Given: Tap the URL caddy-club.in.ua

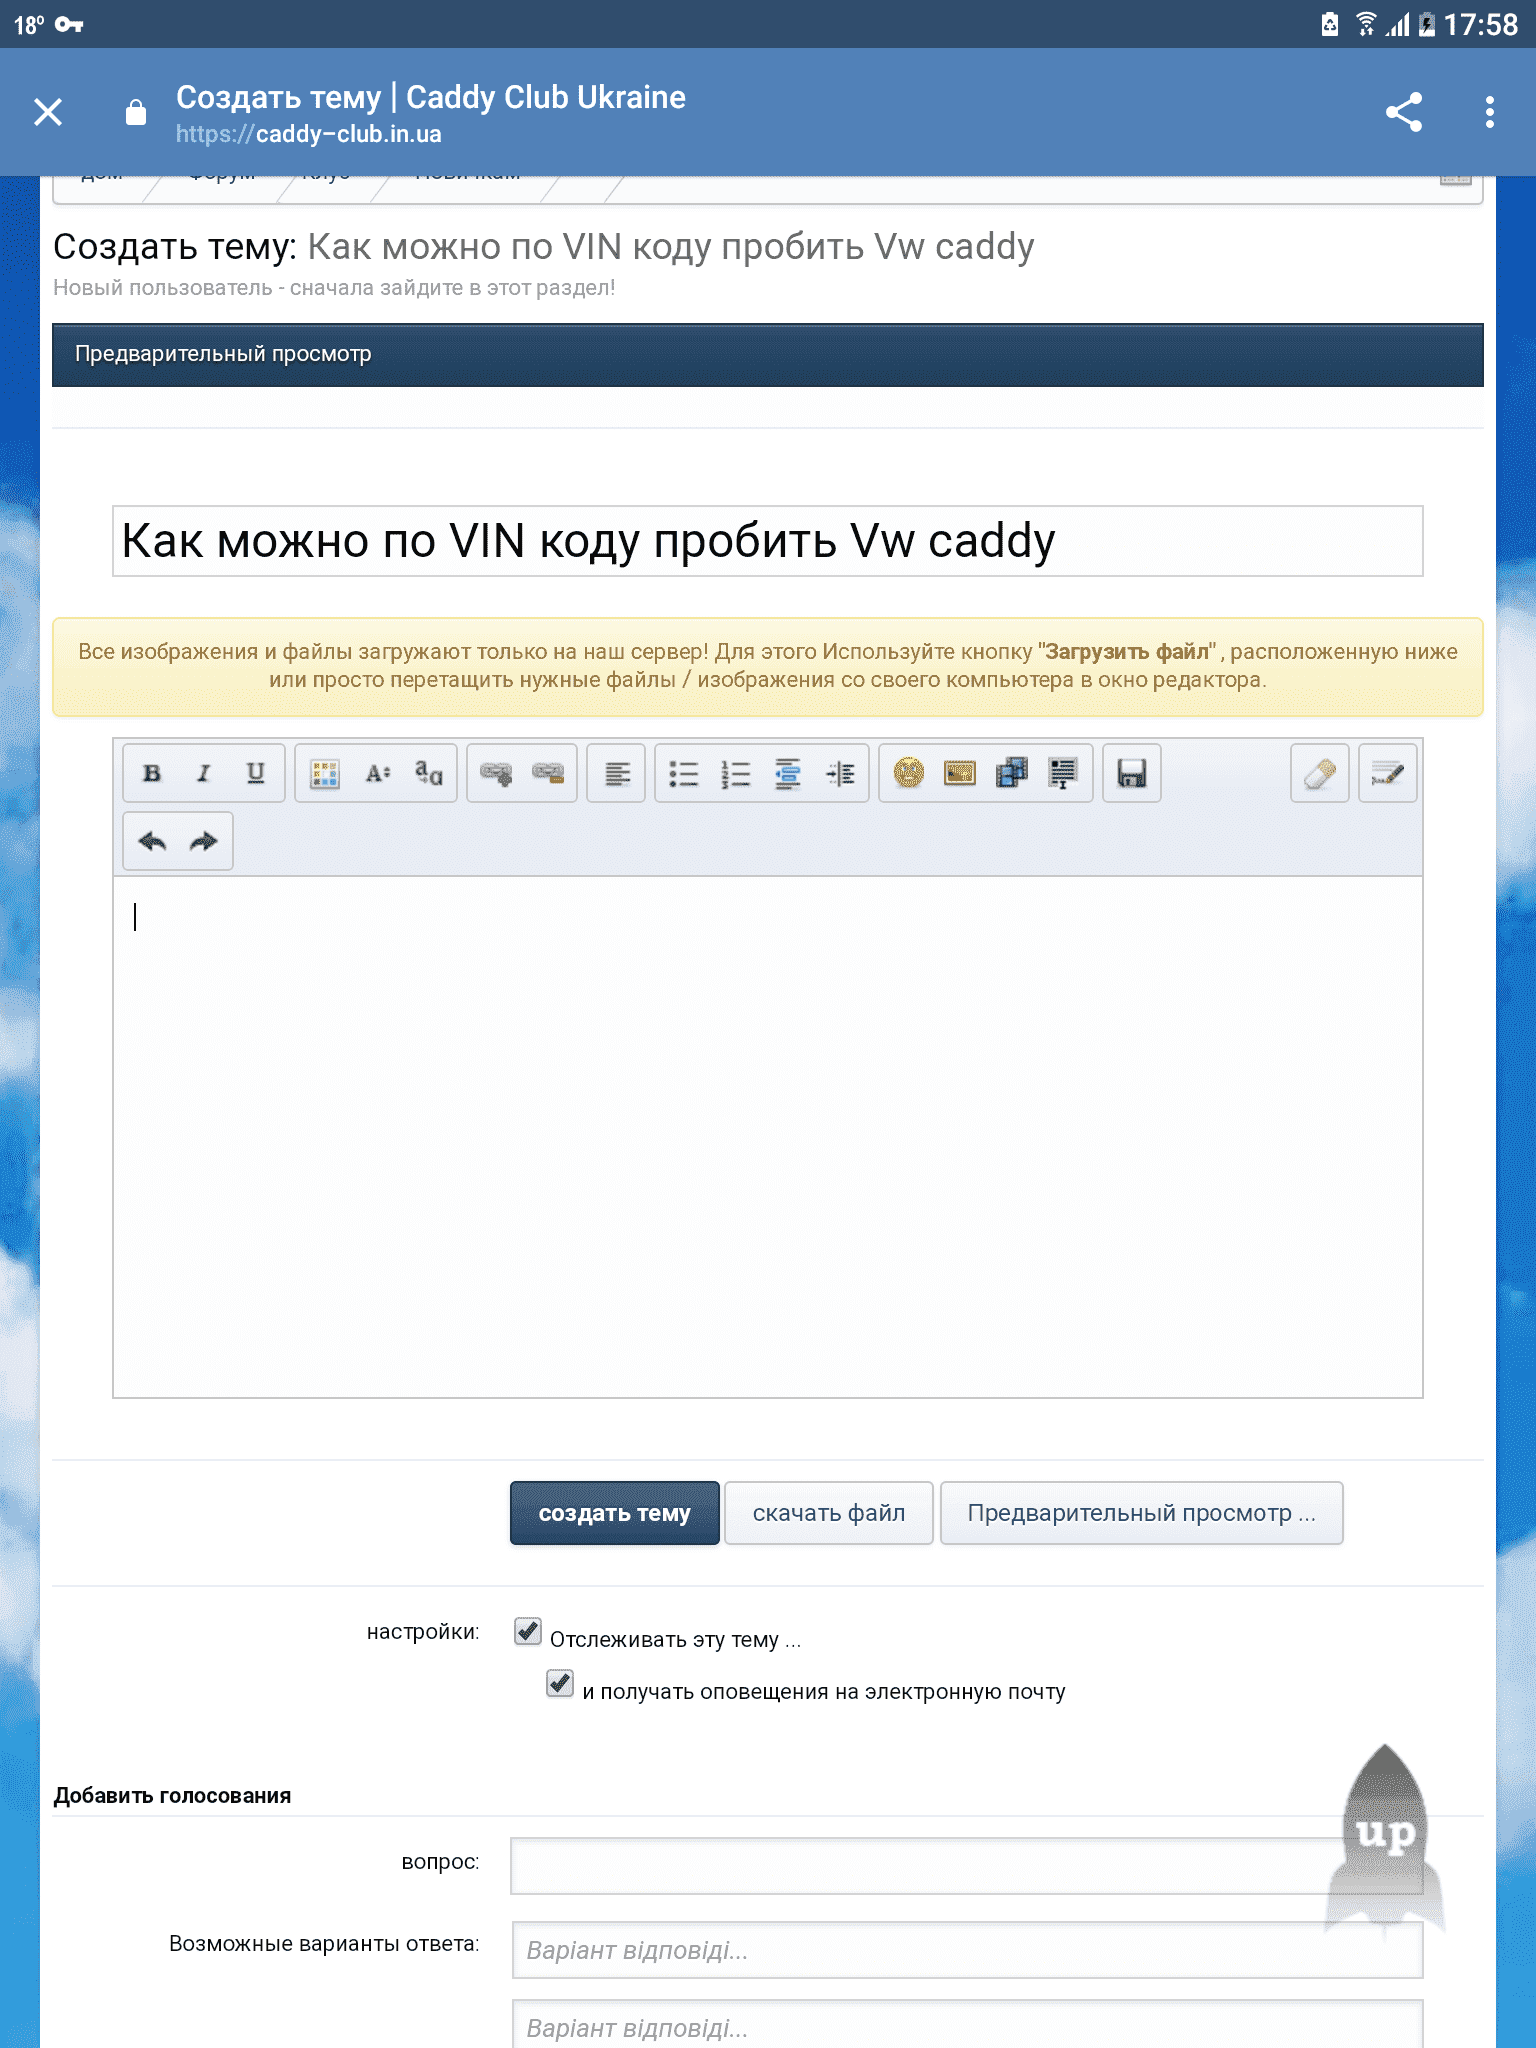Looking at the screenshot, I should 309,134.
